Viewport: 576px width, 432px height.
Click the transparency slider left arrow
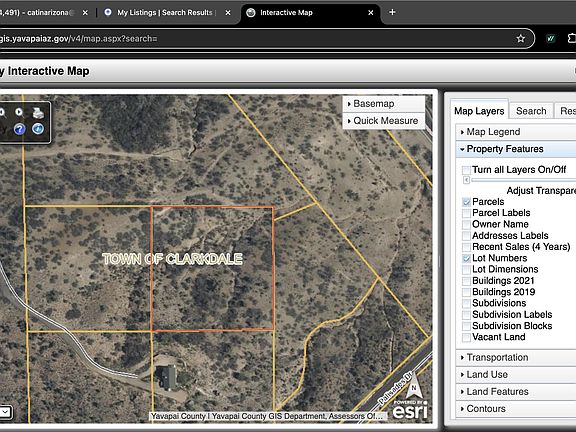coord(466,180)
